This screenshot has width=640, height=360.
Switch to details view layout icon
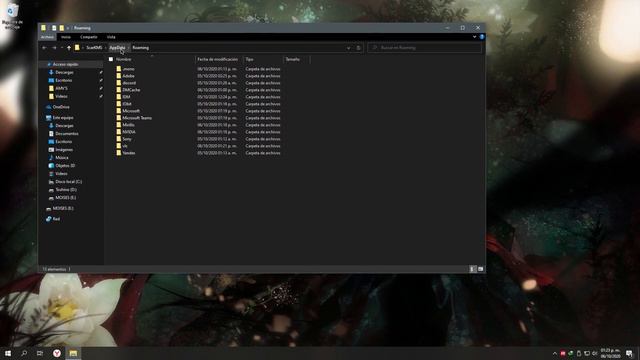(472, 269)
